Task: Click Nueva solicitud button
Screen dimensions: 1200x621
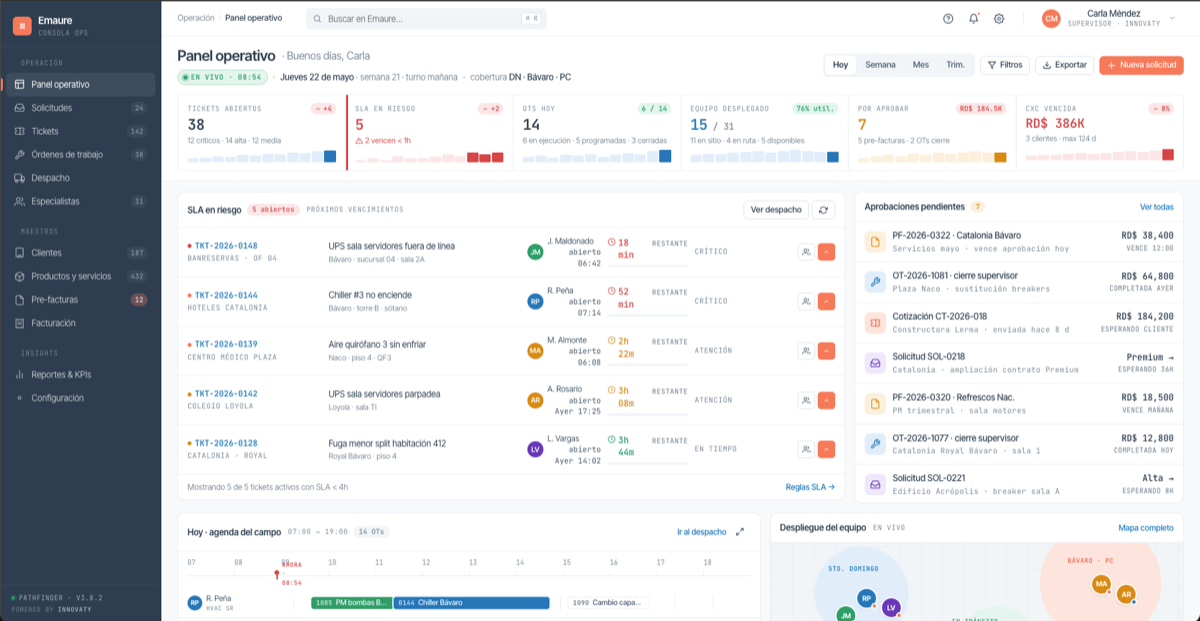Action: coord(1141,65)
